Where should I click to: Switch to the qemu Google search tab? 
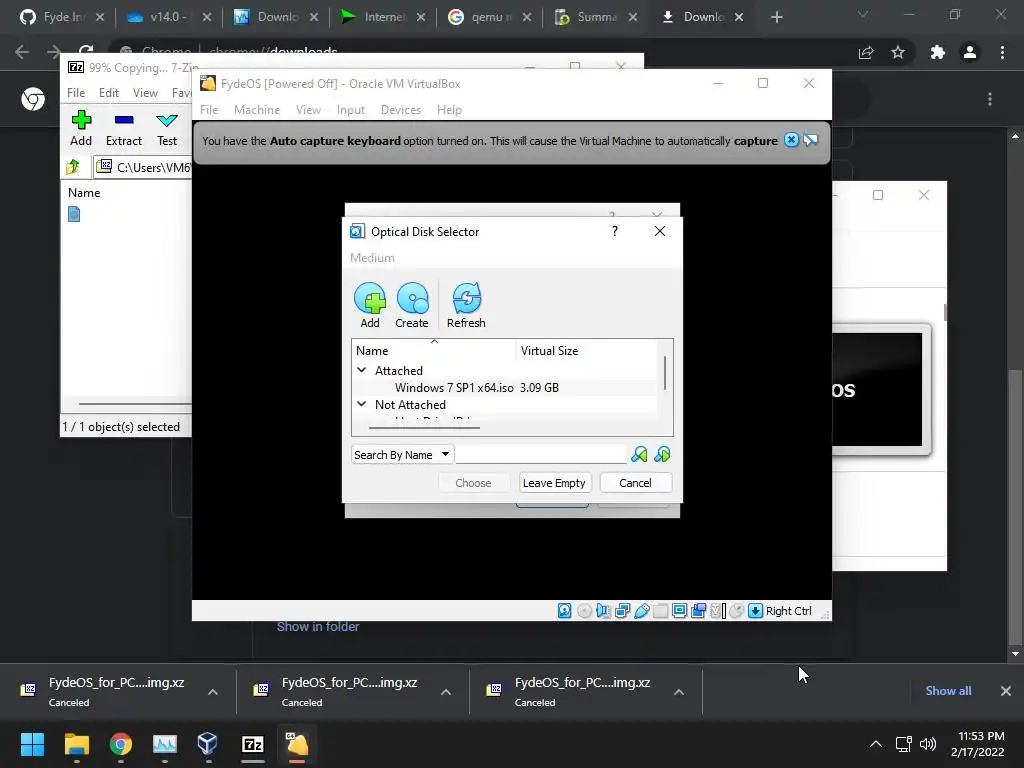(x=488, y=17)
